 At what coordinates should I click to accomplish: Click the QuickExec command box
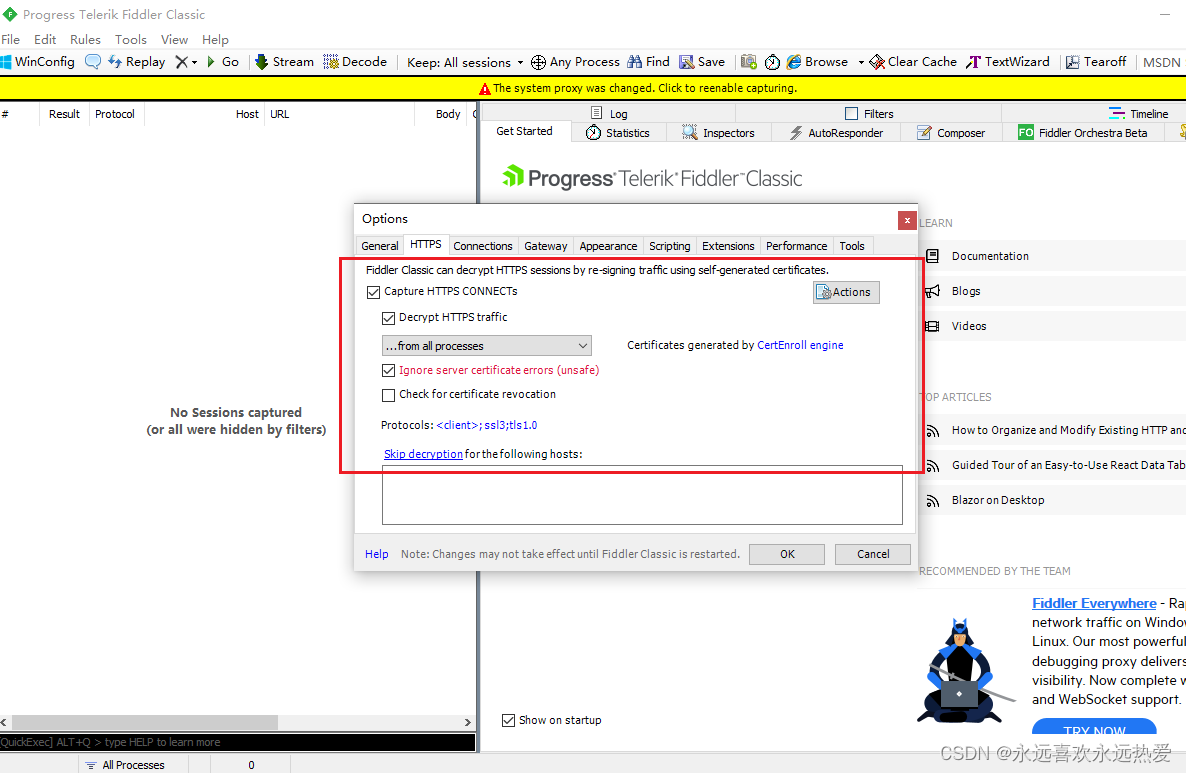[x=238, y=742]
